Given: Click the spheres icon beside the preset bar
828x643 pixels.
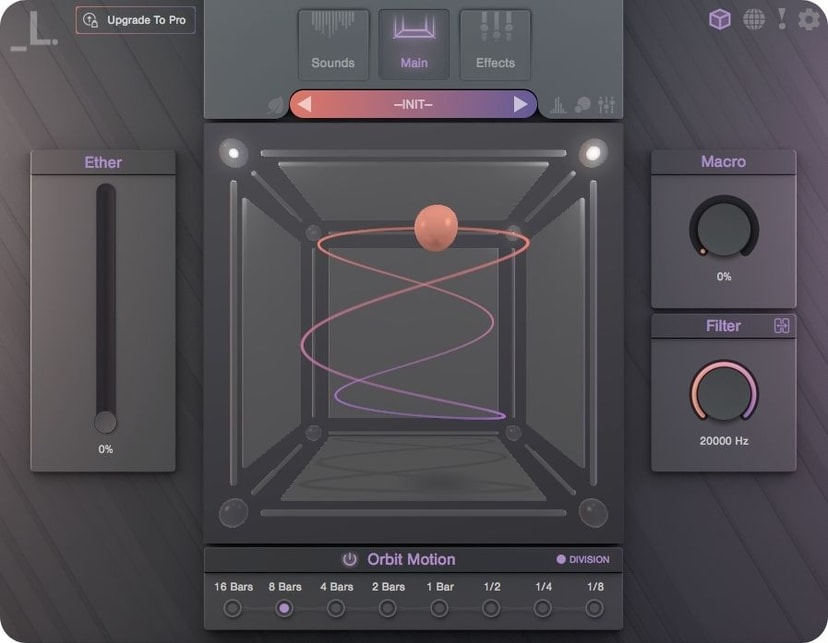Looking at the screenshot, I should point(582,105).
